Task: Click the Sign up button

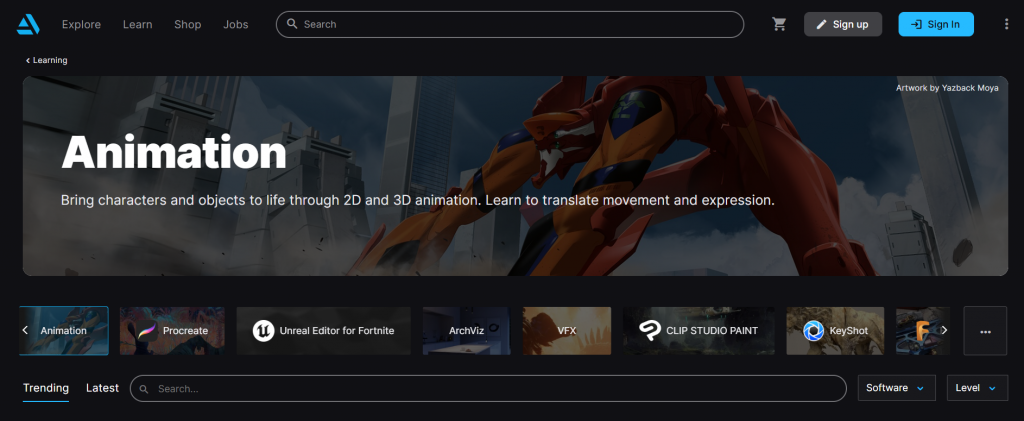Action: (x=843, y=24)
